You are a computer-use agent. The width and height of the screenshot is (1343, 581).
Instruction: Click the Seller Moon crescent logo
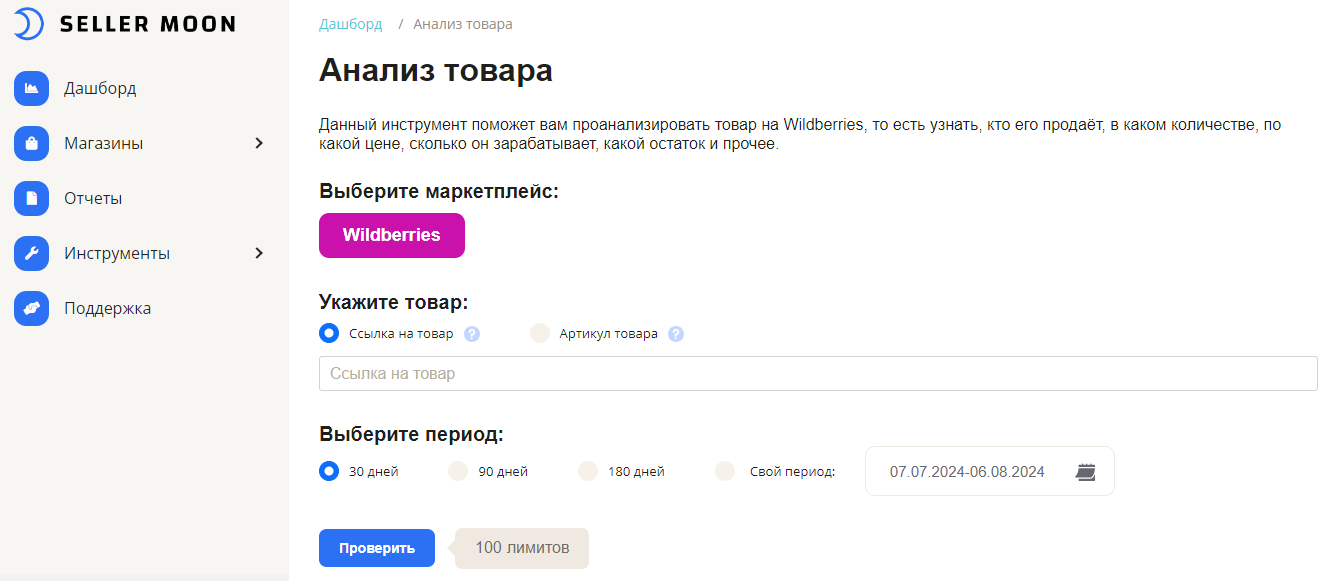point(29,23)
